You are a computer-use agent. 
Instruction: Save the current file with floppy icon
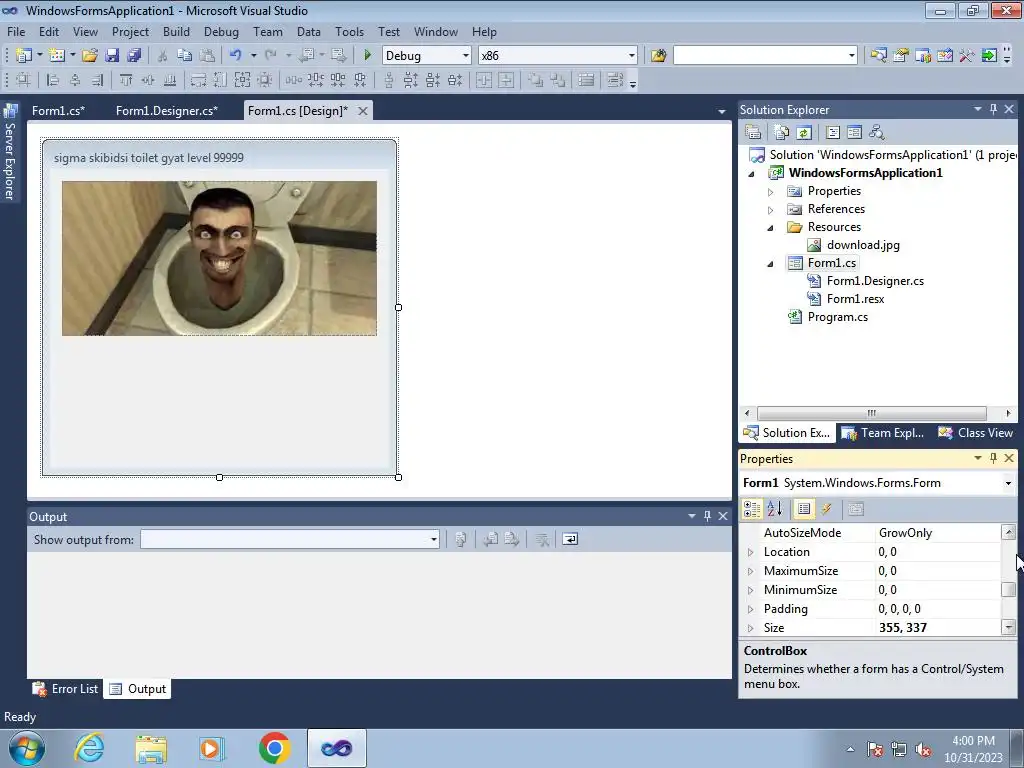112,56
